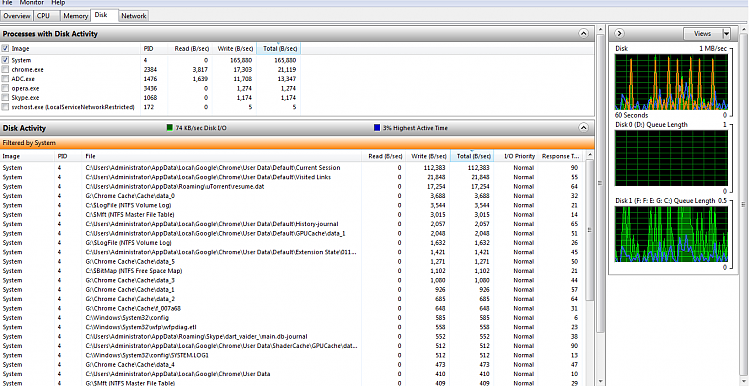Sort Disk Activity by Total (B/sec) column
Viewport: 750px width, 386px height.
tap(472, 156)
